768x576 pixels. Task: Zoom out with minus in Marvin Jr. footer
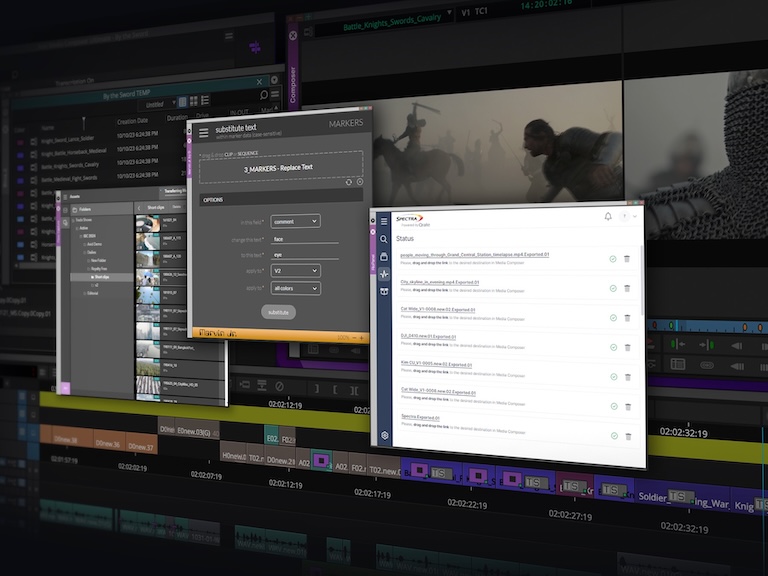(355, 338)
